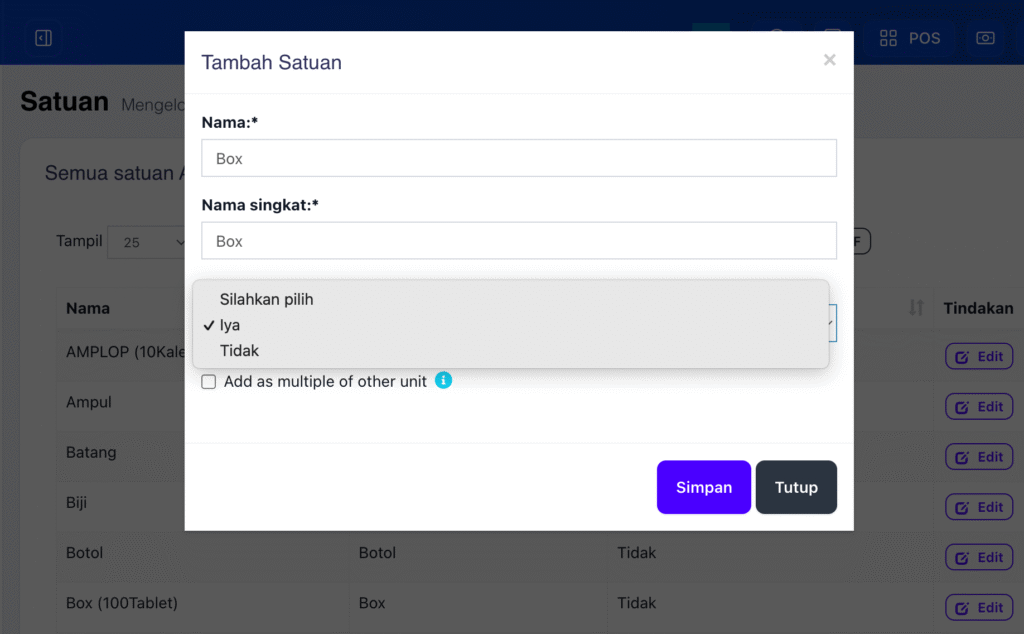Select the Silahkan pilih option

[266, 299]
